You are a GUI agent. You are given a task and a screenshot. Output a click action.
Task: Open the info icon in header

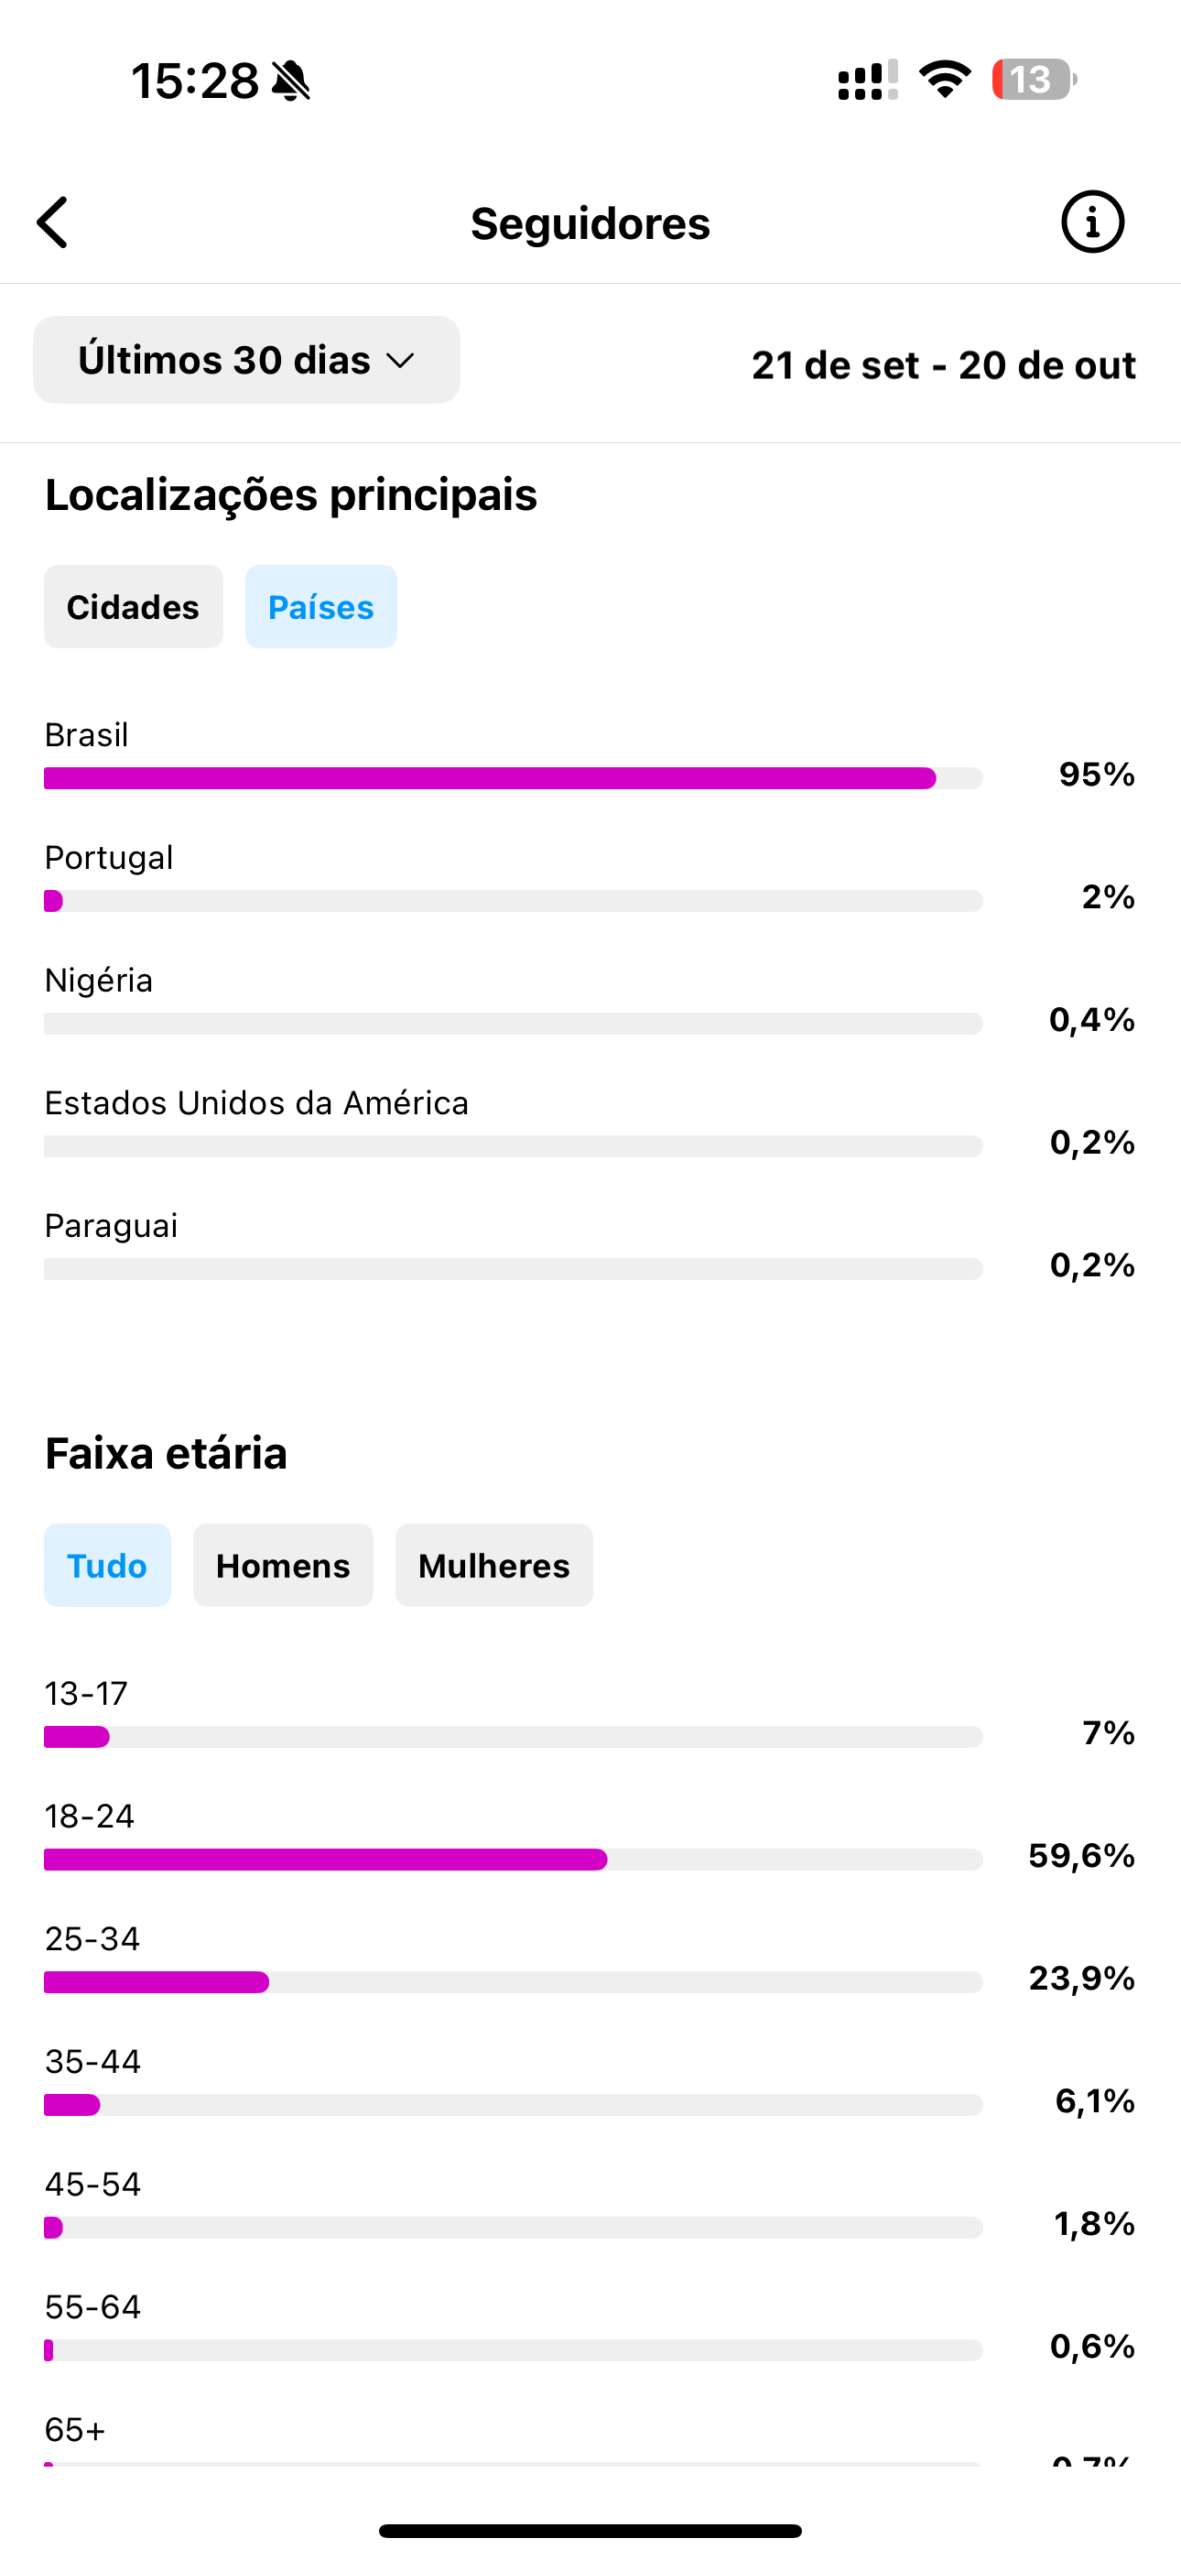[x=1091, y=222]
